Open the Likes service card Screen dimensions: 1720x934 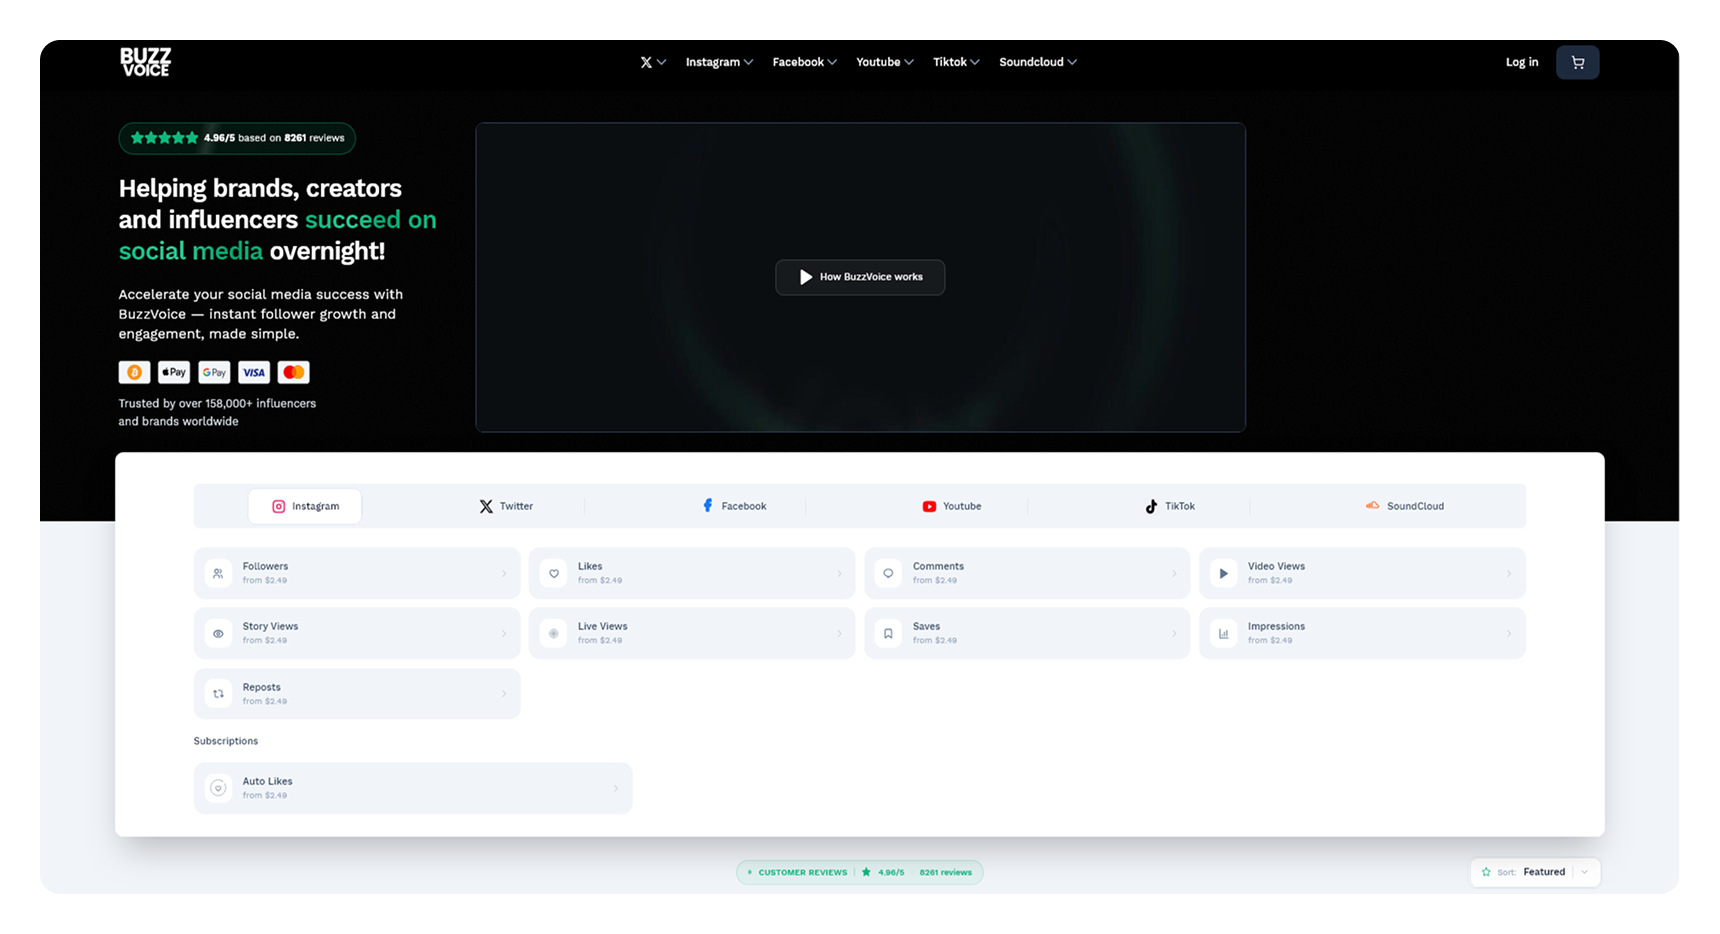(x=692, y=573)
